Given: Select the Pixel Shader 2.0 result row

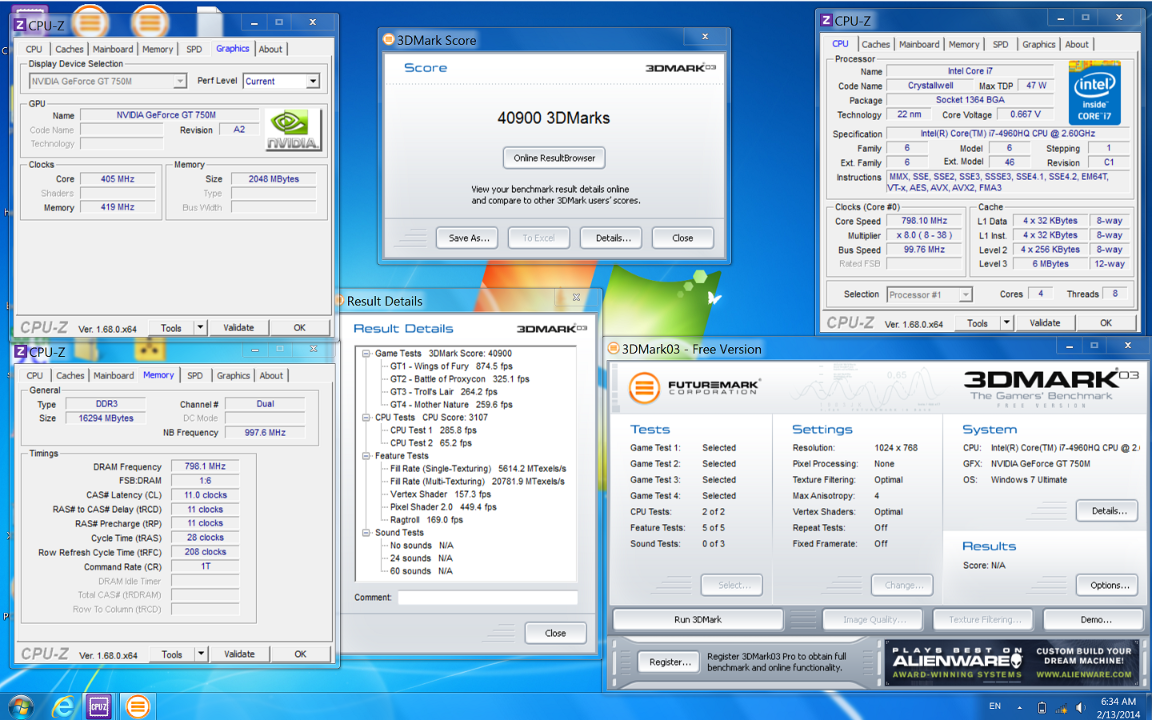Looking at the screenshot, I should point(443,507).
